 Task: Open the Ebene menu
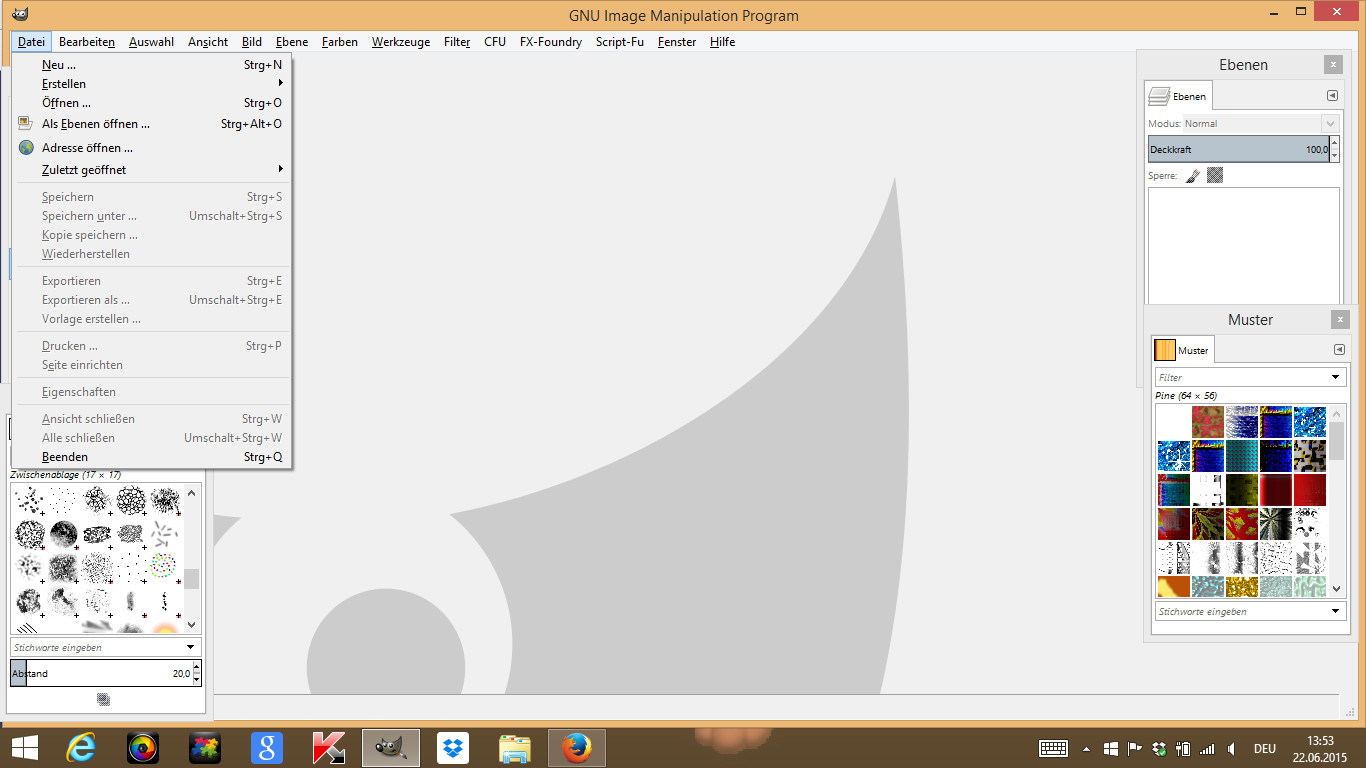tap(292, 42)
